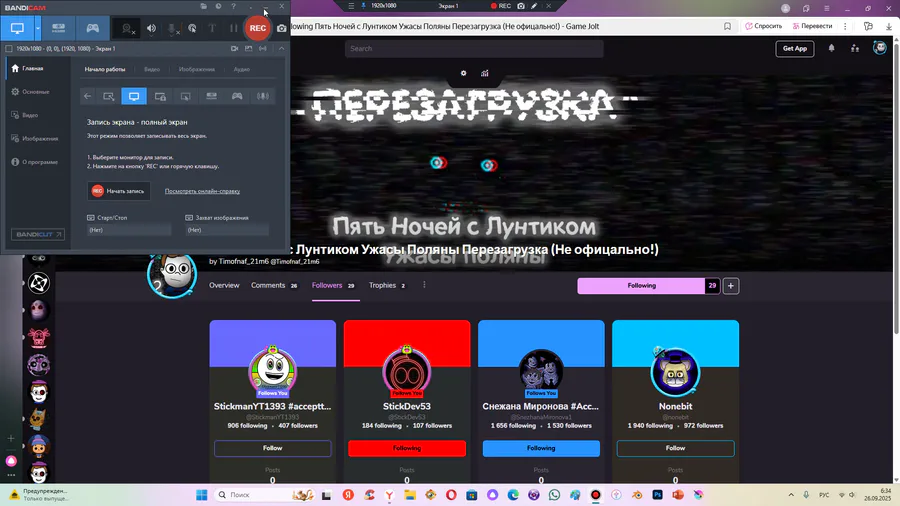Open the Bandicam output folder icon
This screenshot has width=900, height=506.
coord(203,6)
